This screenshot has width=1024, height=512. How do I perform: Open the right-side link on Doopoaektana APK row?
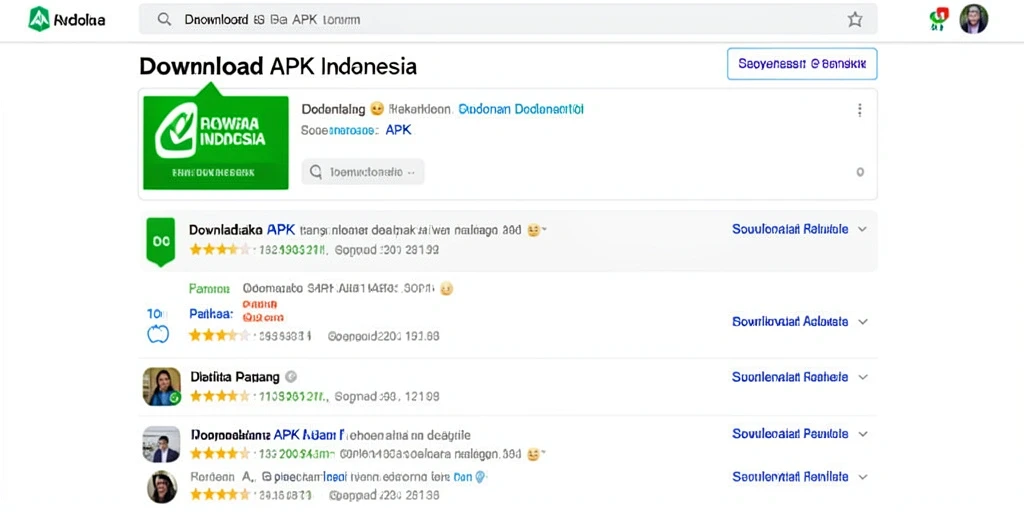click(x=790, y=434)
